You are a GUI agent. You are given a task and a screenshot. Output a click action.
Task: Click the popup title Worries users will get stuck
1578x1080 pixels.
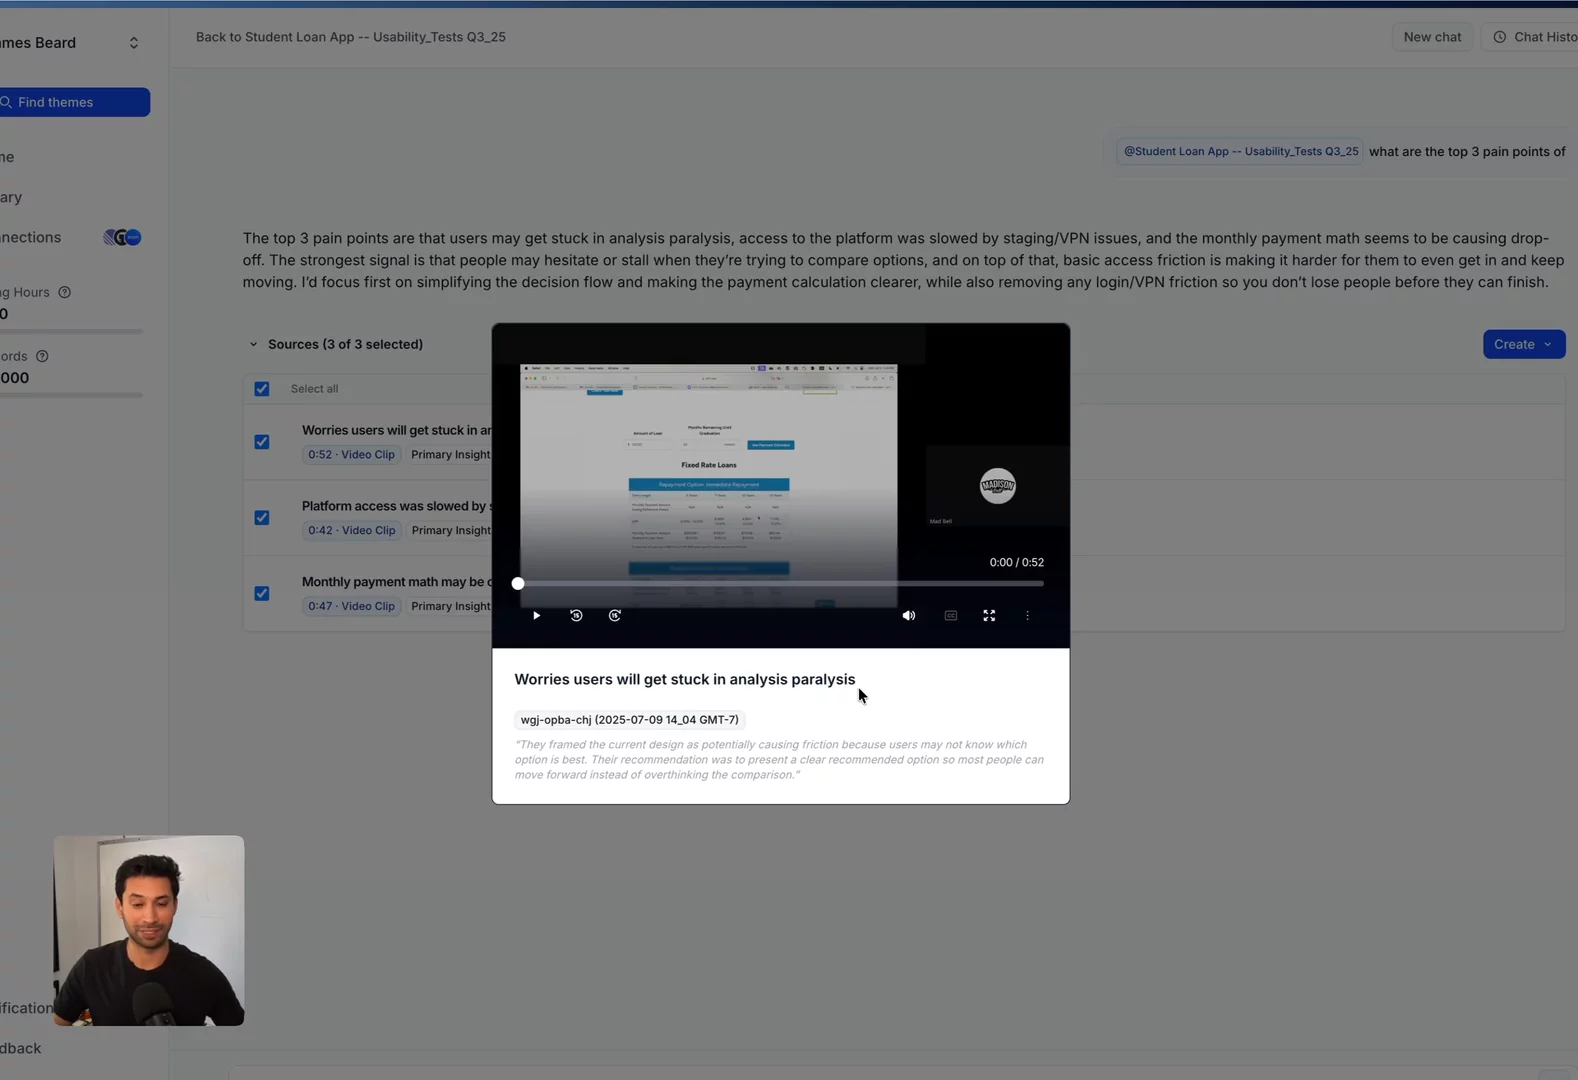(685, 680)
